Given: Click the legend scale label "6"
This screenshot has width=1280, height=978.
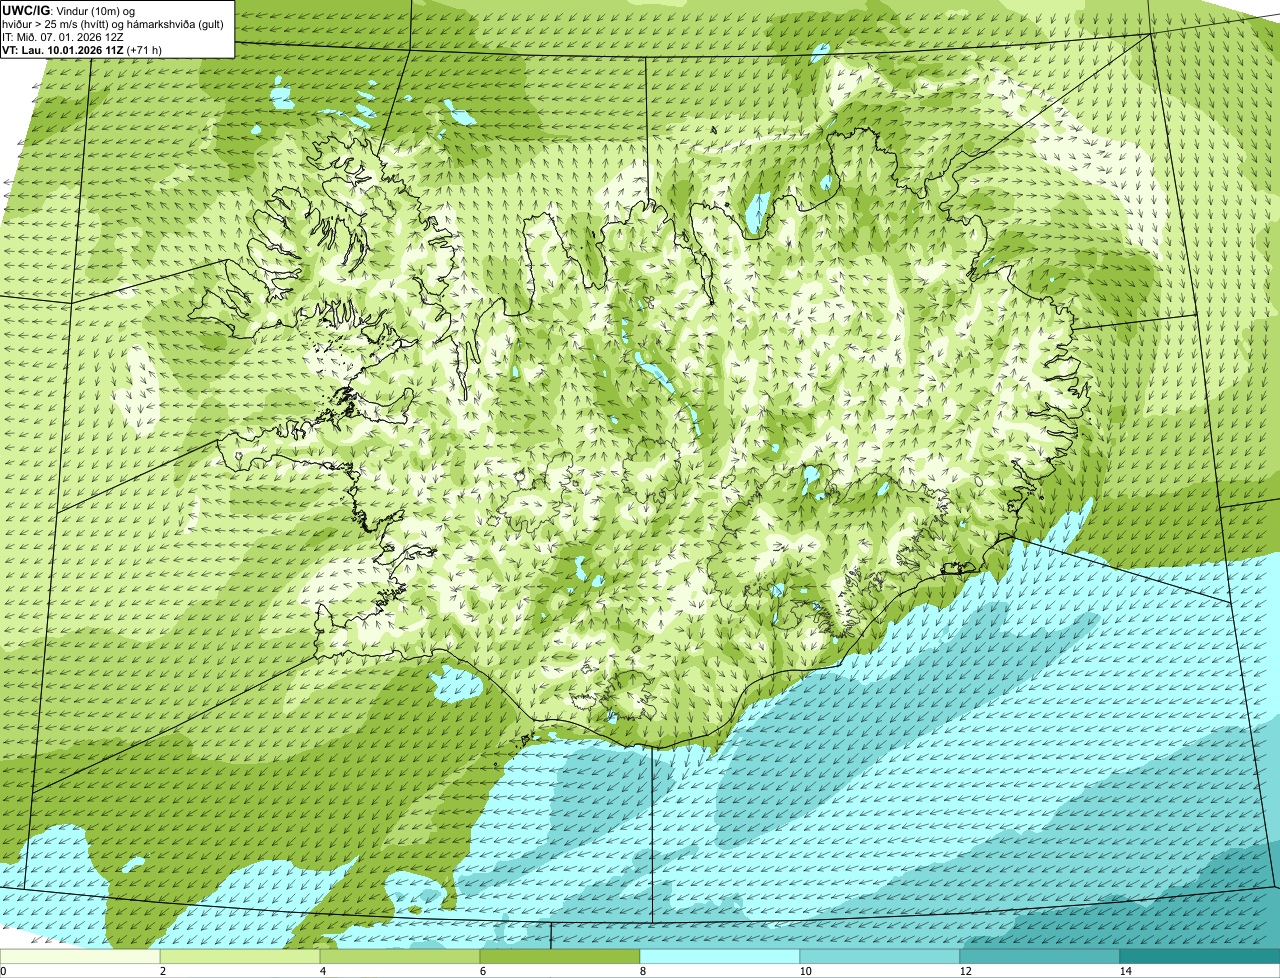Looking at the screenshot, I should coord(482,971).
